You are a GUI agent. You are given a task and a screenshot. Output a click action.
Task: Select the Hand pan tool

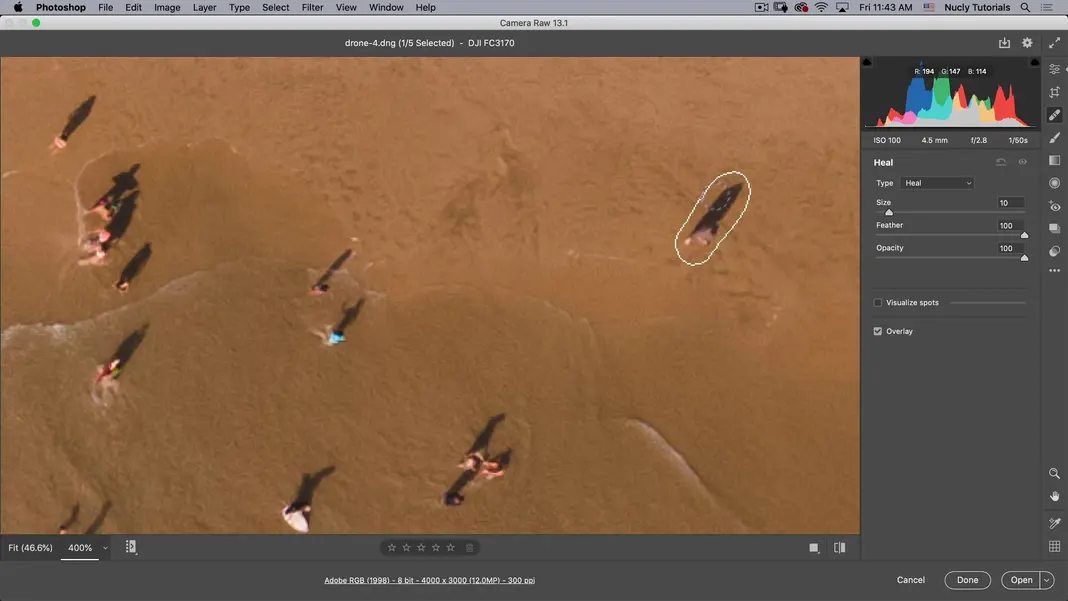(x=1054, y=496)
